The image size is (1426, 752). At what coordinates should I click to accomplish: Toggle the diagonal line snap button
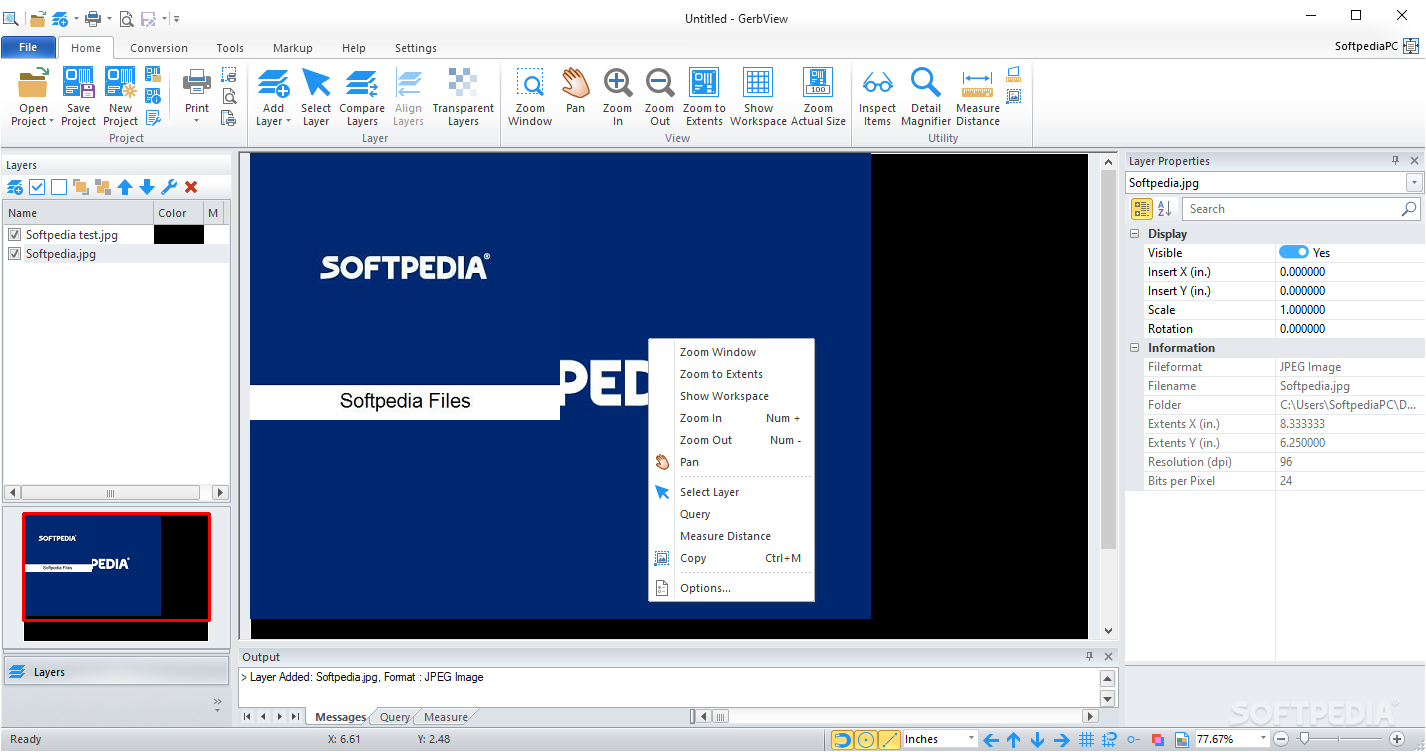point(889,740)
